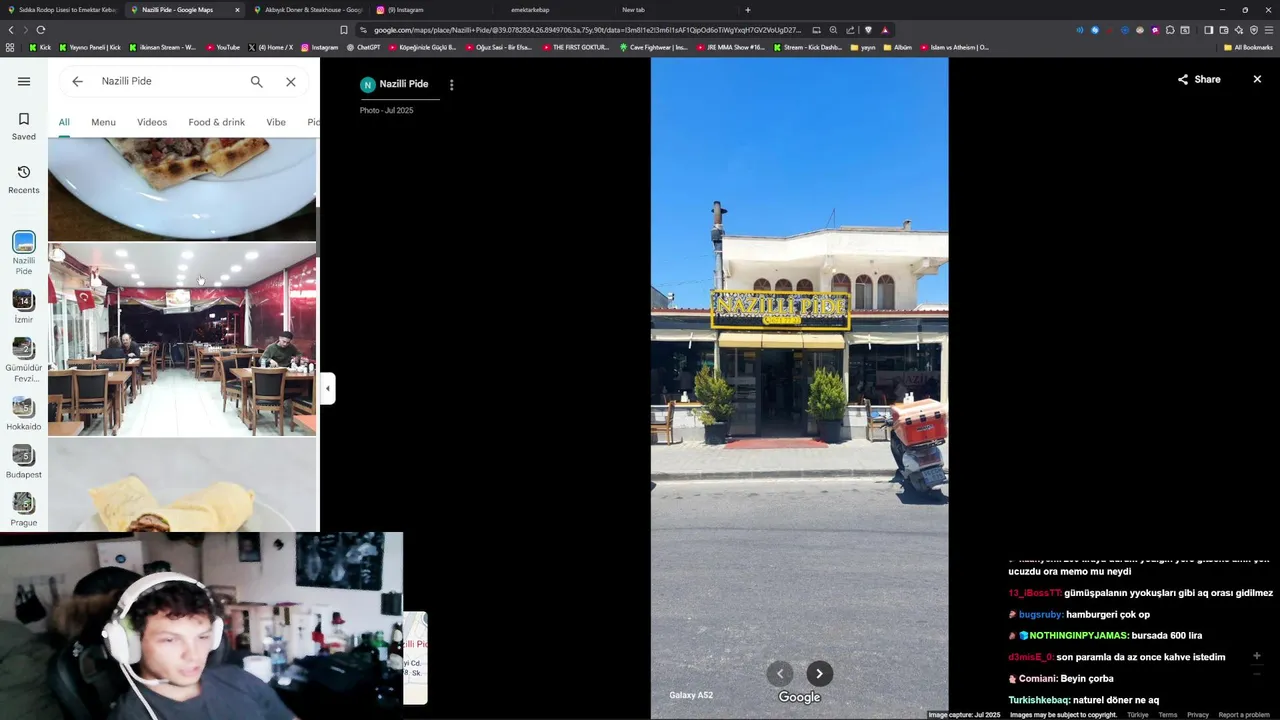Open a new browser tab with plus
1280x720 pixels.
747,10
